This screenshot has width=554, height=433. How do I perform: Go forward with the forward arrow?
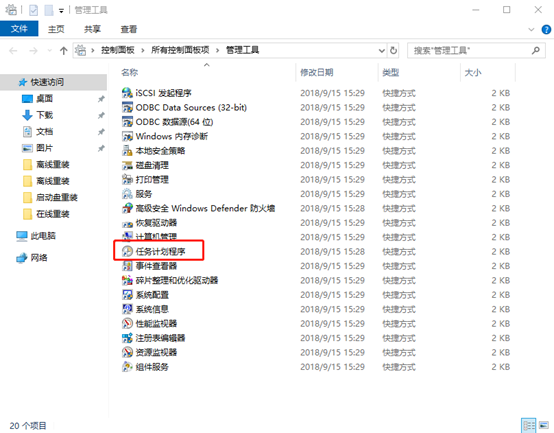pyautogui.click(x=33, y=51)
